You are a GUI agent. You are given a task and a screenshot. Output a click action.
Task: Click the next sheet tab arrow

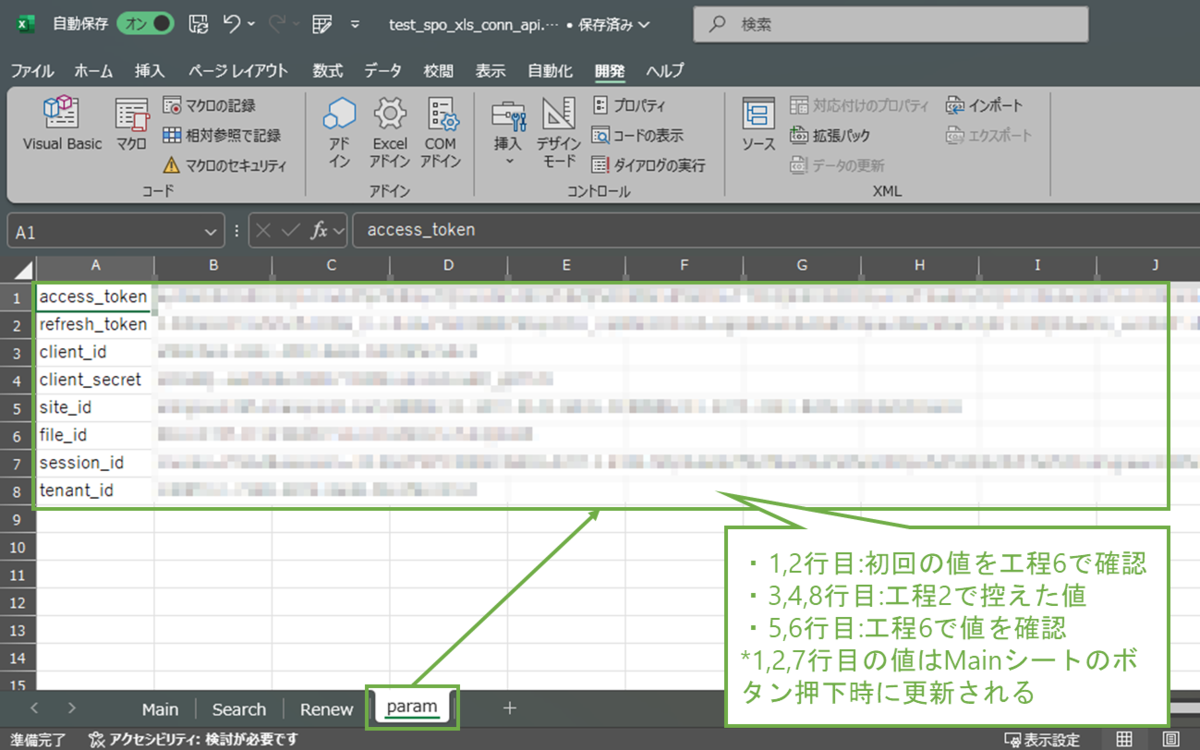[71, 708]
